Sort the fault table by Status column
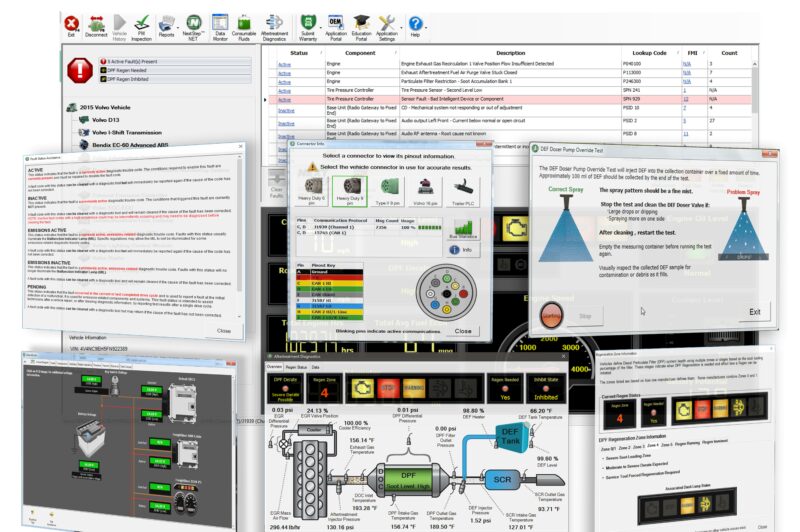The height and width of the screenshot is (532, 800). 299,53
